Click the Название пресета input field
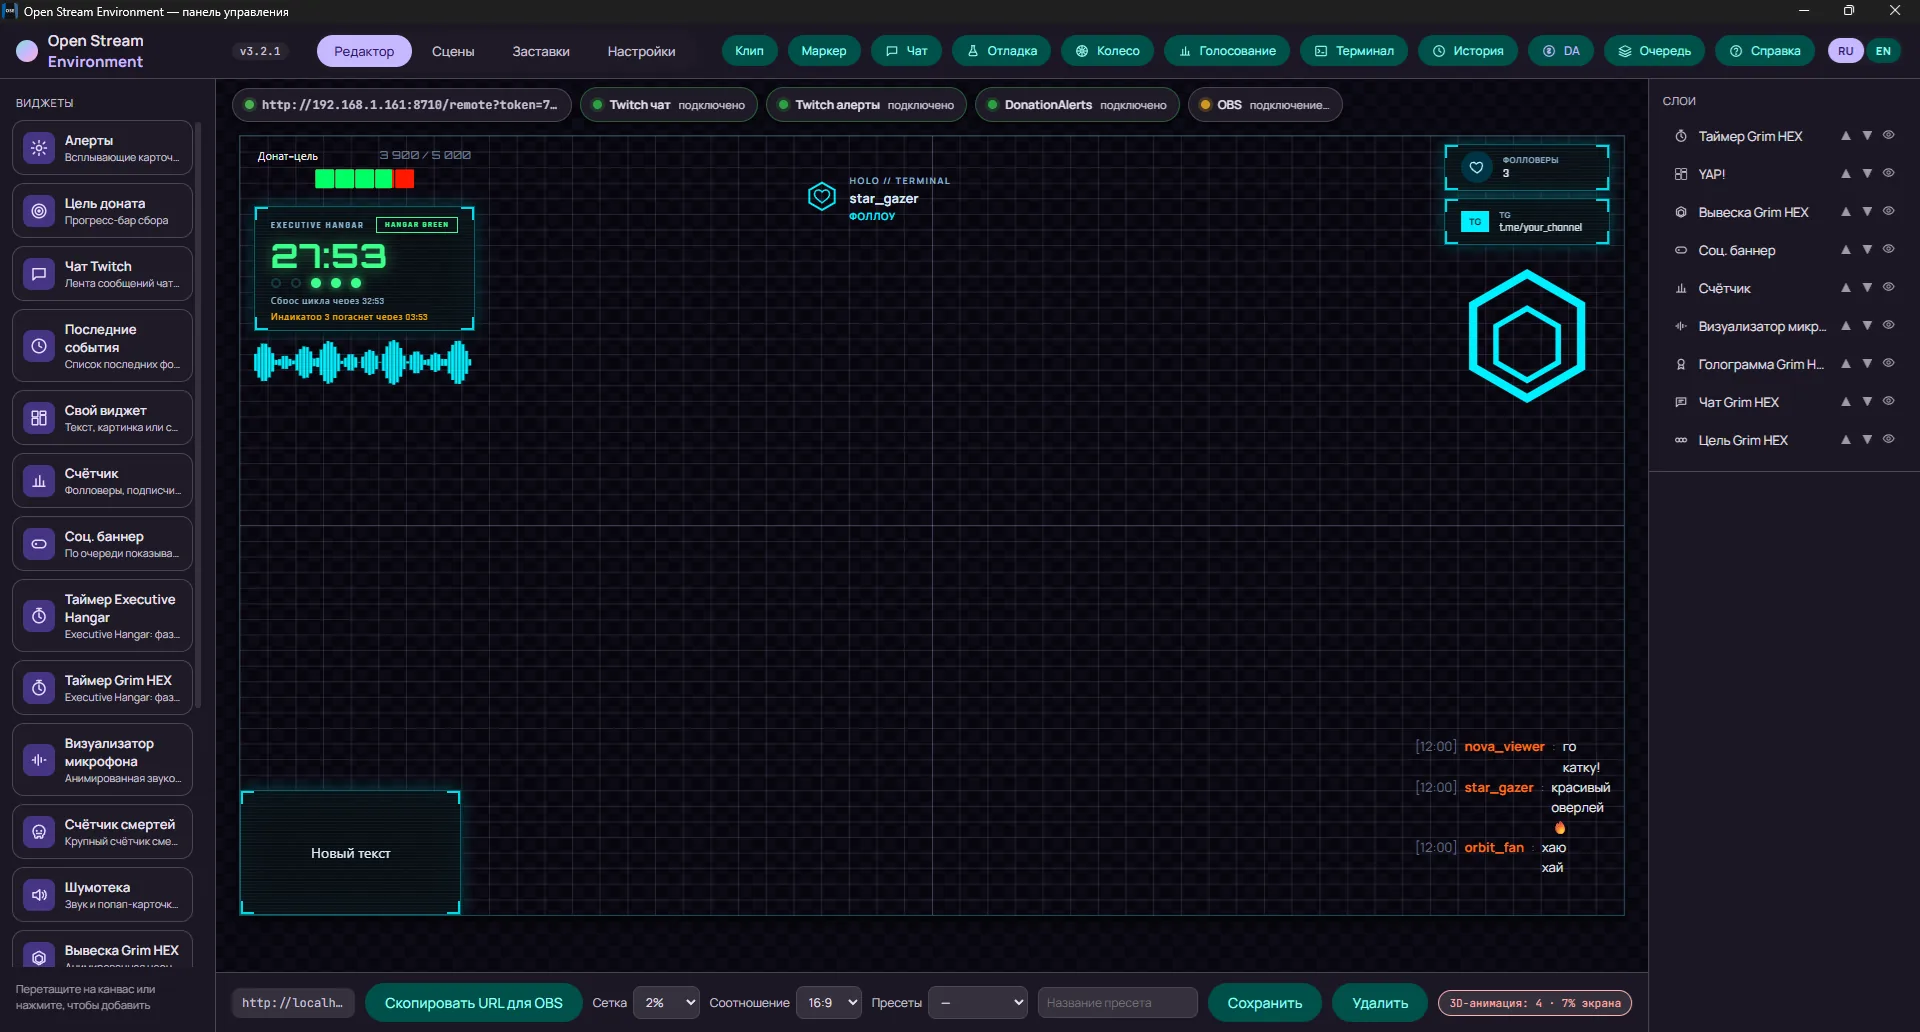 (x=1118, y=1003)
